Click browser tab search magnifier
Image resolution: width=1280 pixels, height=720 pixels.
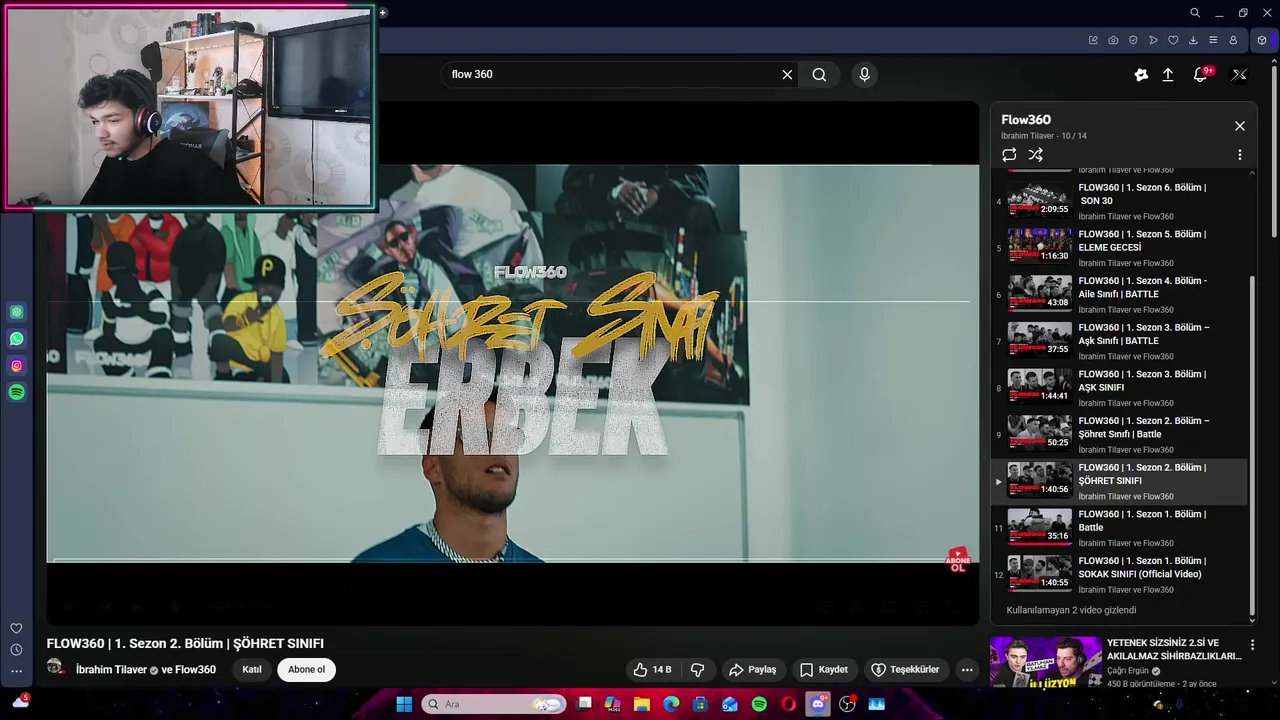1195,13
